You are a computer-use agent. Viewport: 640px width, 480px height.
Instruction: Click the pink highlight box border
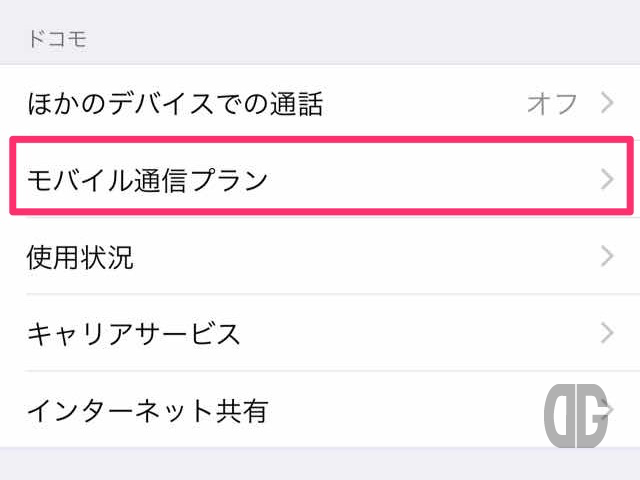coord(322,140)
